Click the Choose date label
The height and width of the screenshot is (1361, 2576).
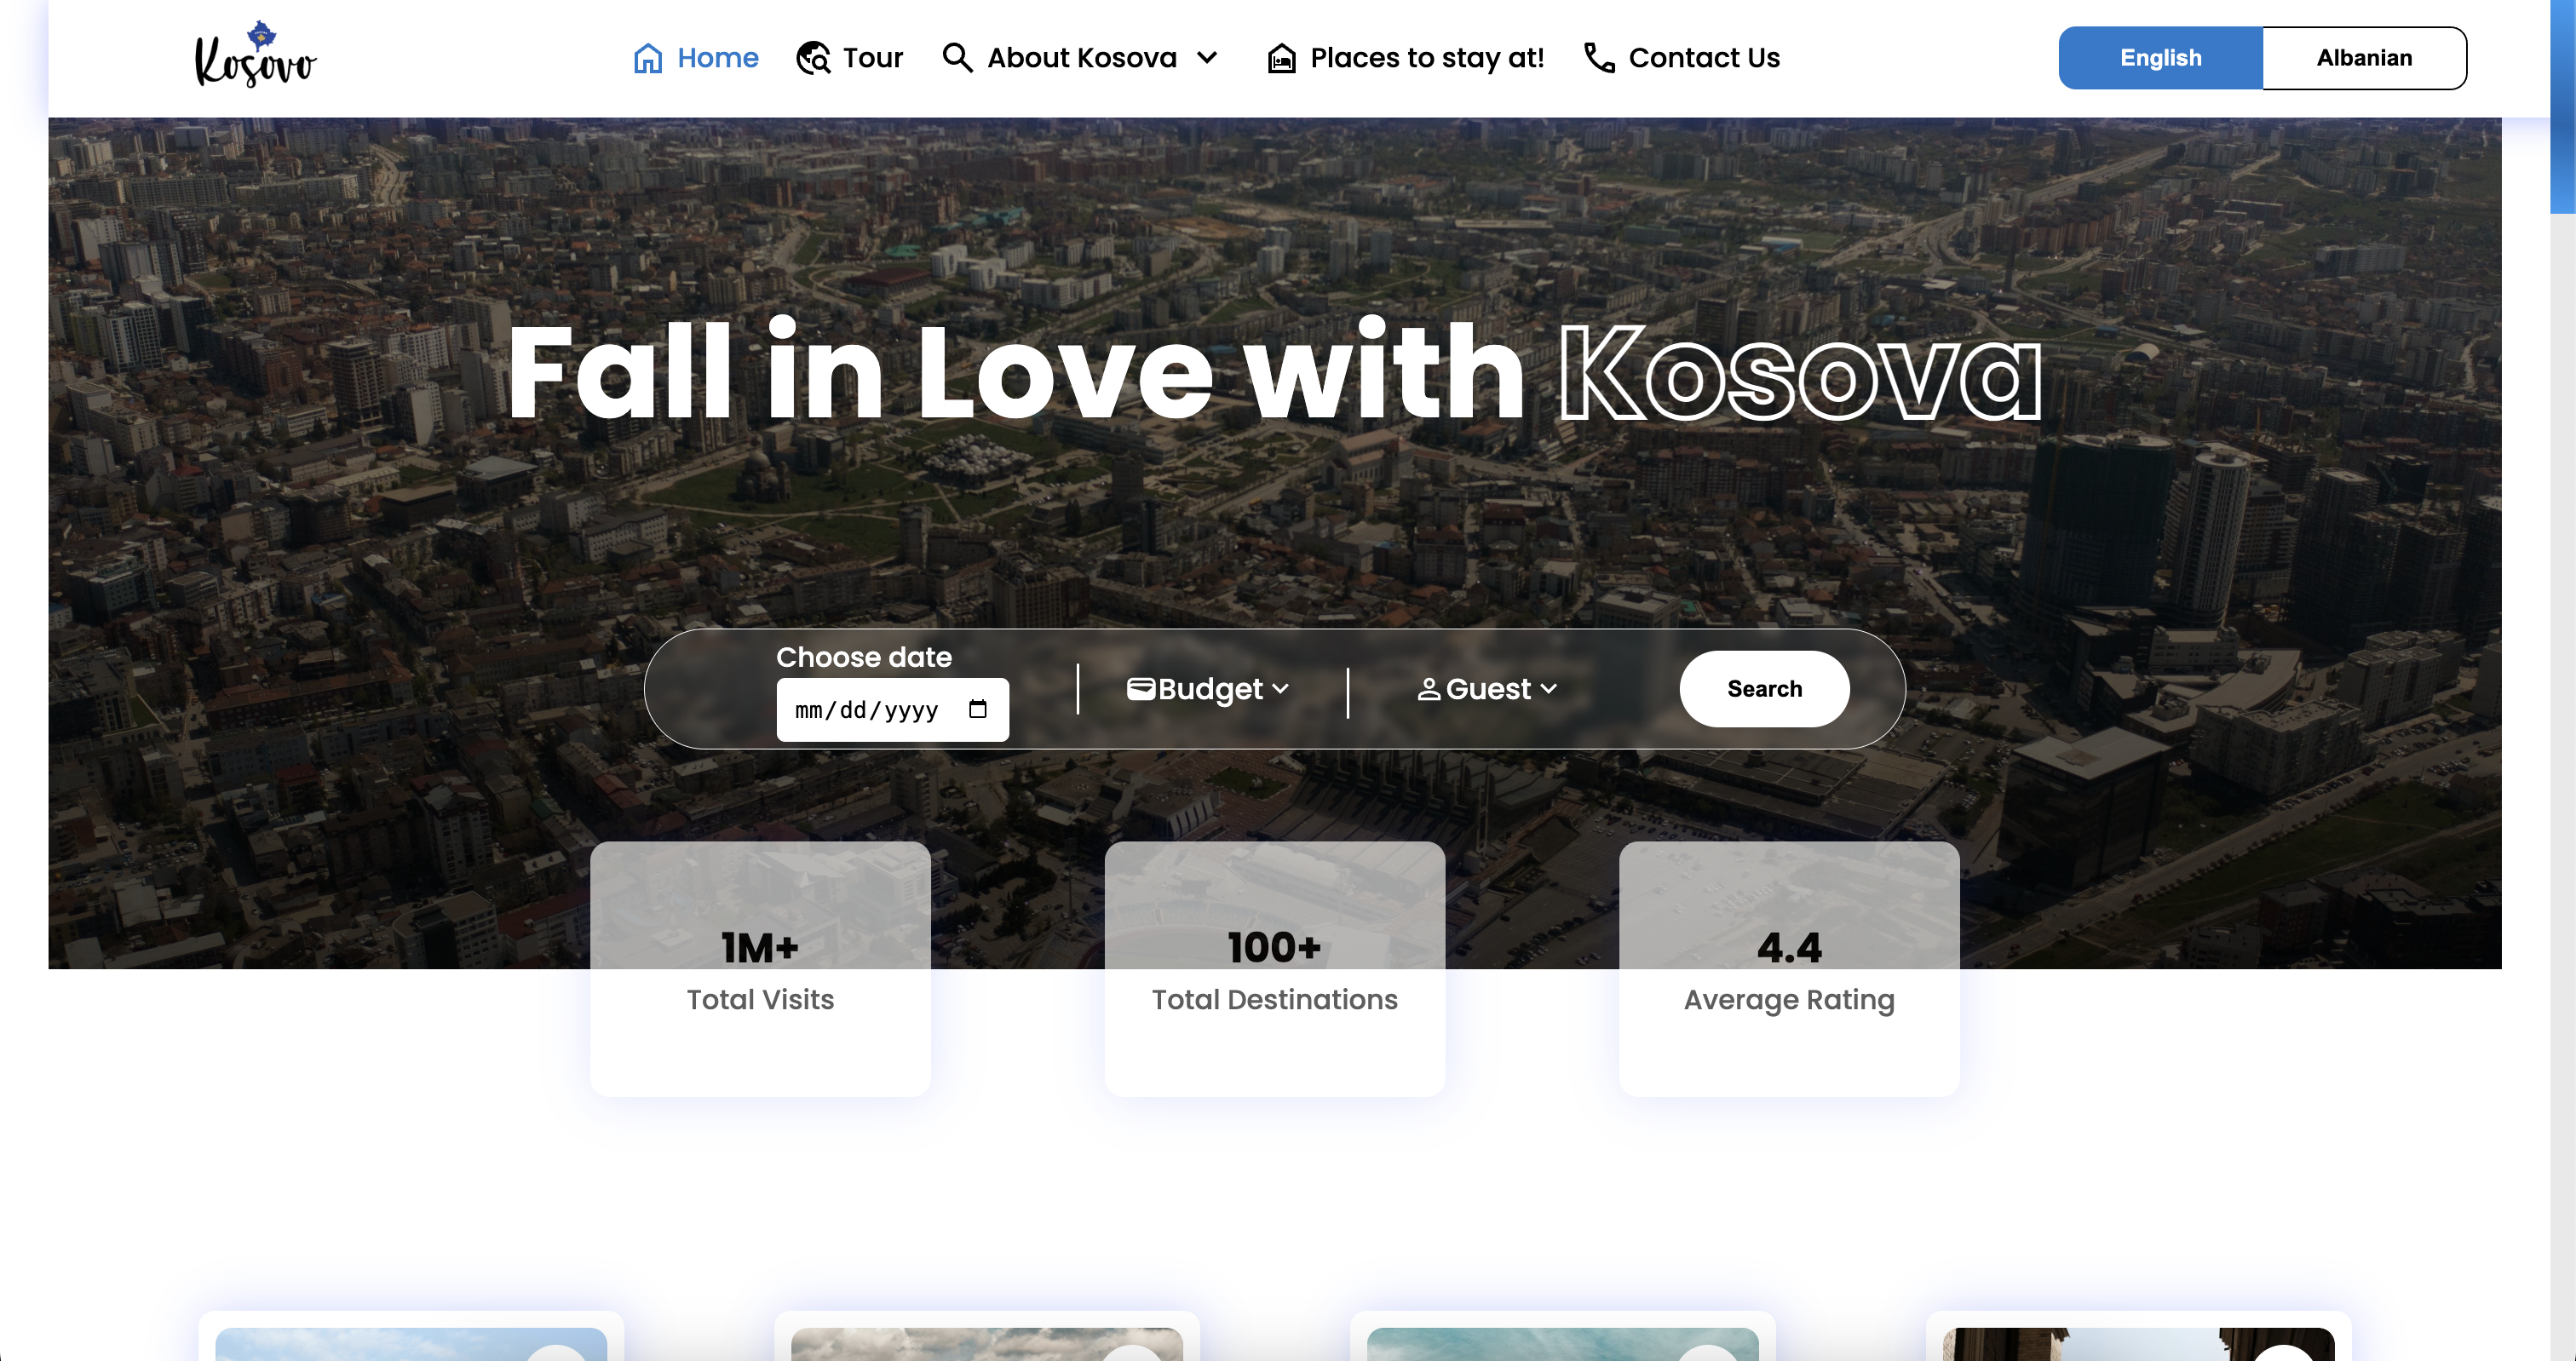864,657
